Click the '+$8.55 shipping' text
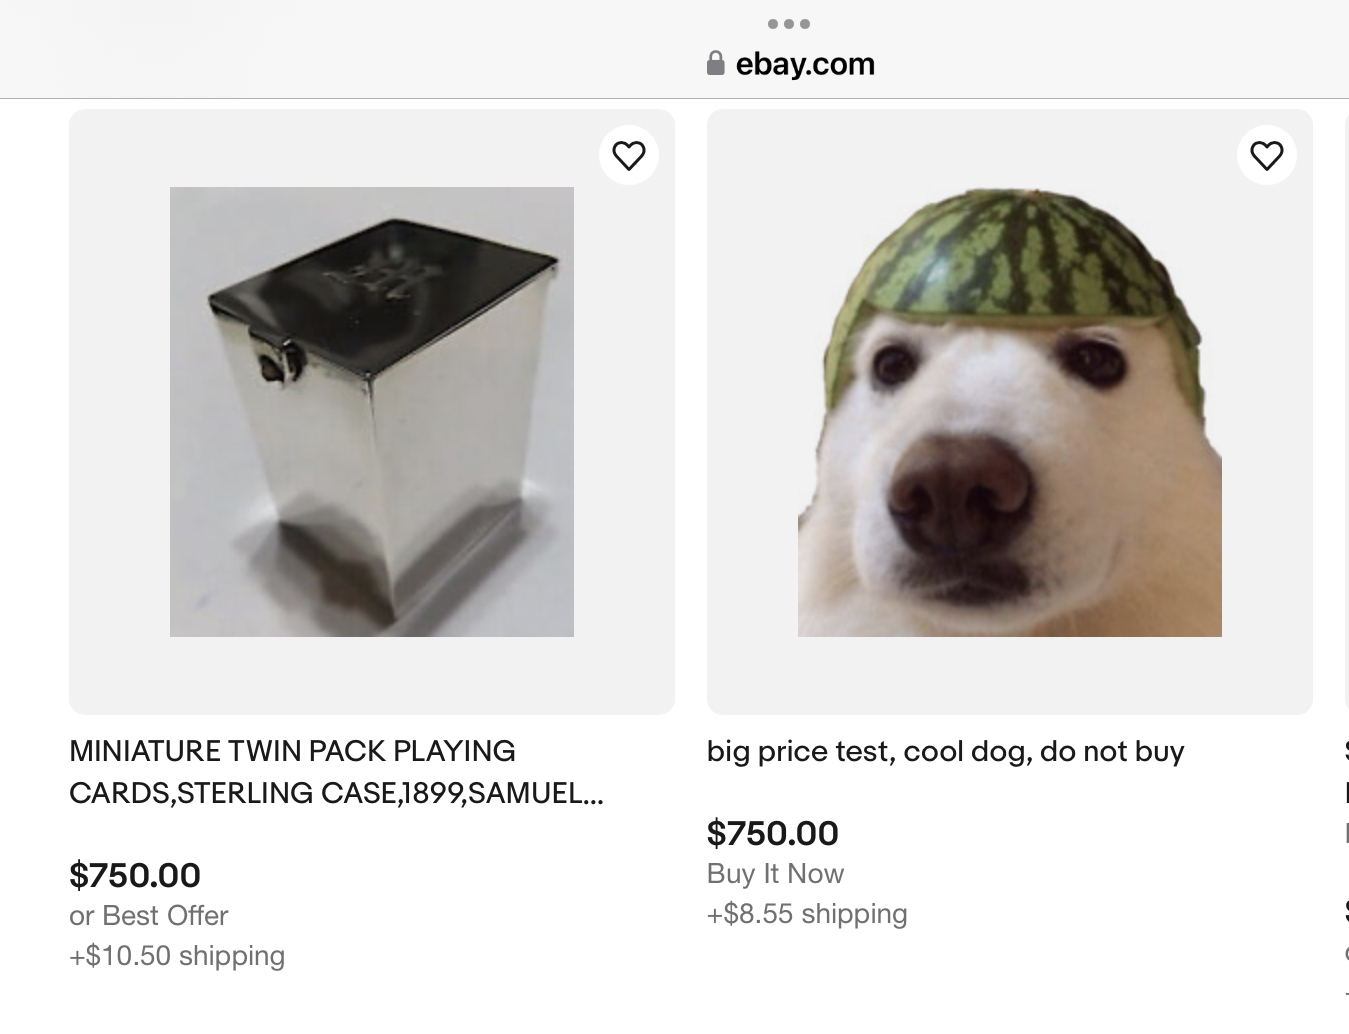The height and width of the screenshot is (1034, 1349). tap(807, 914)
